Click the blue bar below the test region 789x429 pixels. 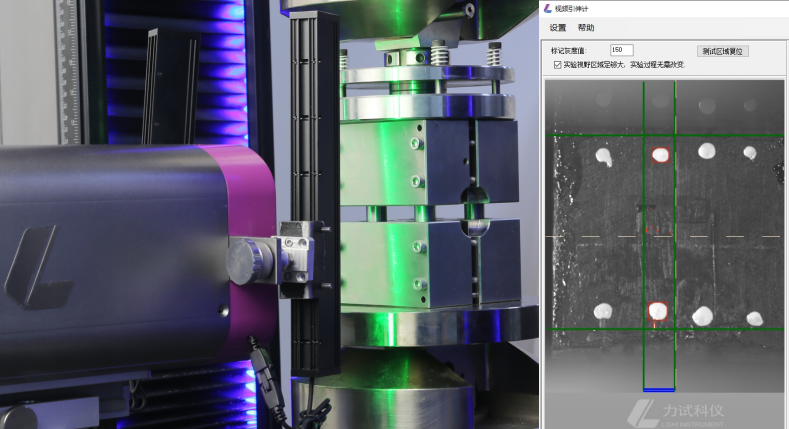pos(659,388)
